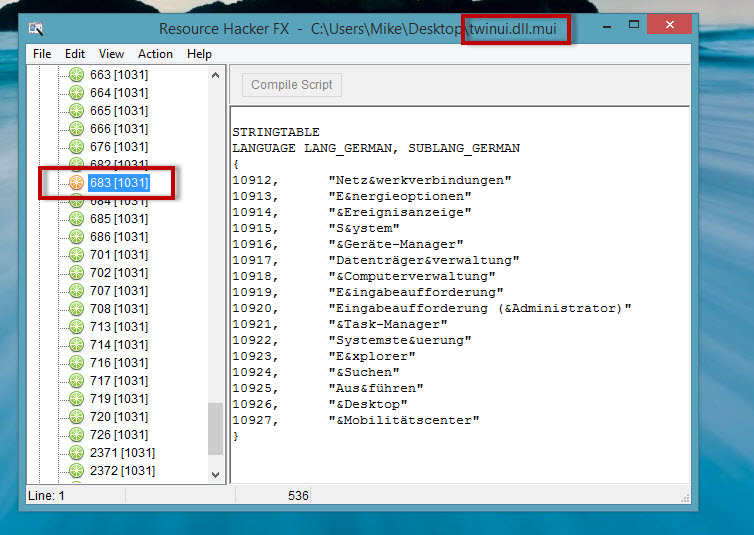Viewport: 754px width, 535px height.
Task: Click the green icon beside 707 [1031]
Action: pos(76,291)
